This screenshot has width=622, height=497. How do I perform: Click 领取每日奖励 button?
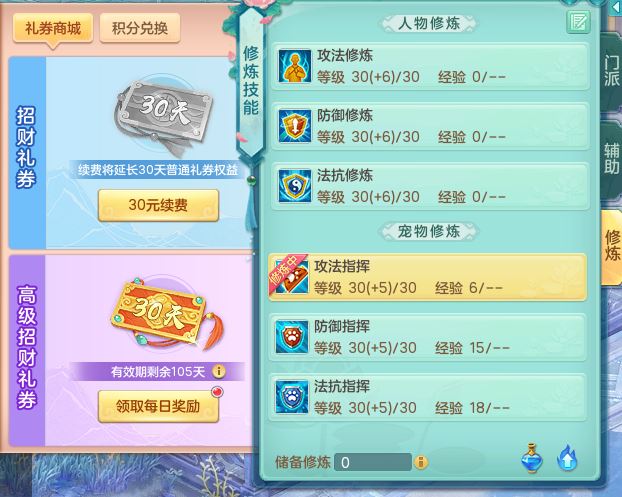(x=158, y=406)
